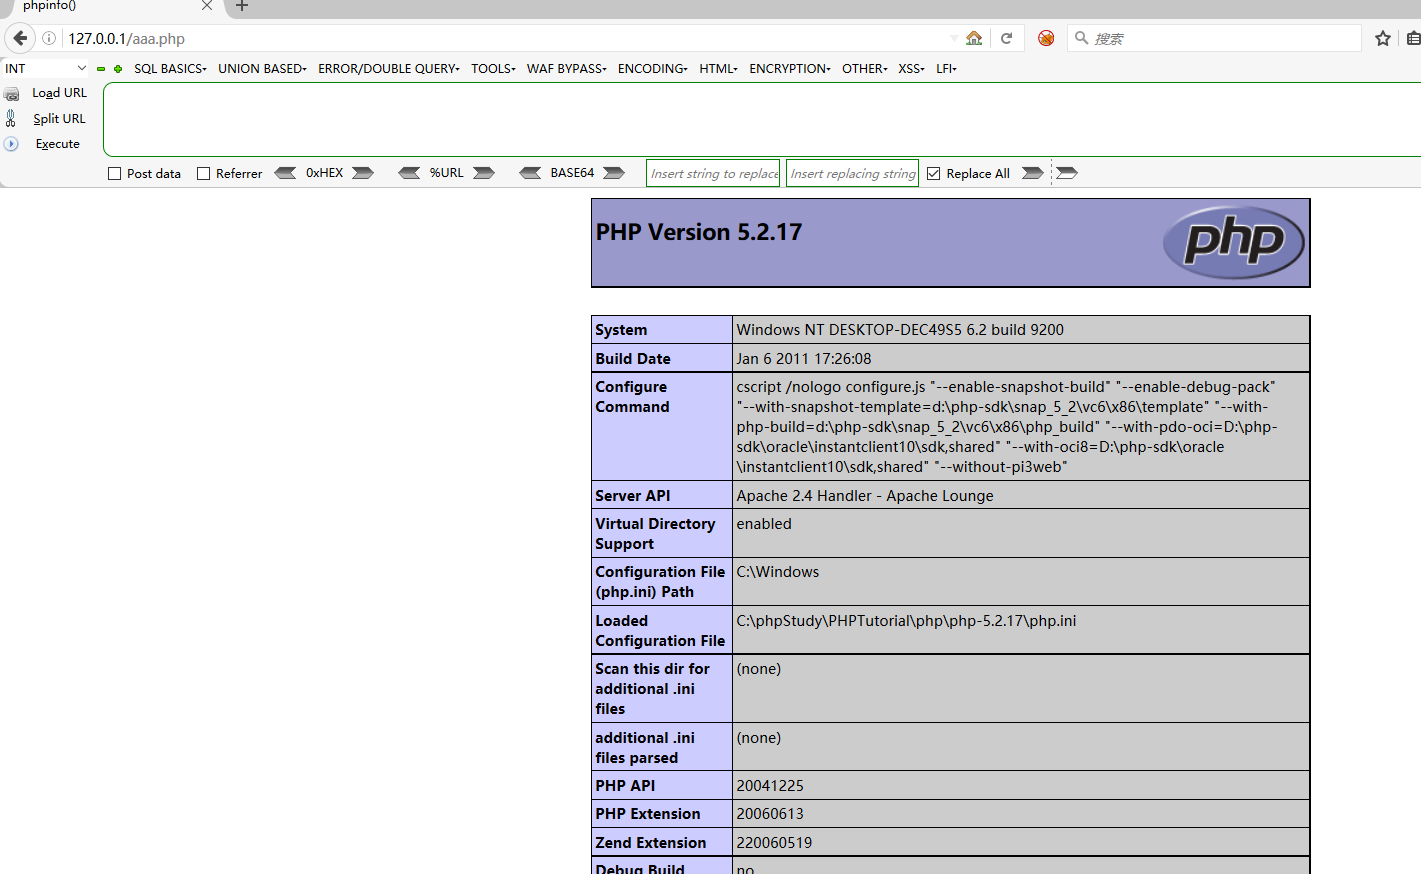Viewport: 1421px width, 874px height.
Task: Open the bookmarks list icon
Action: (x=1413, y=38)
